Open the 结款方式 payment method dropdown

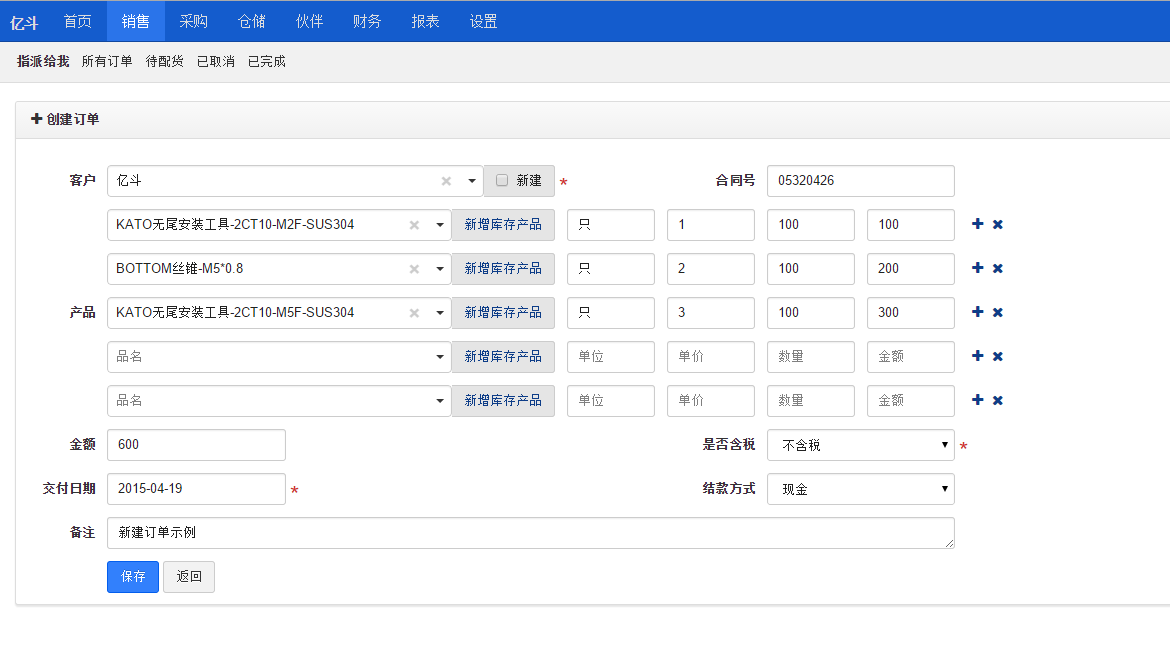[860, 489]
